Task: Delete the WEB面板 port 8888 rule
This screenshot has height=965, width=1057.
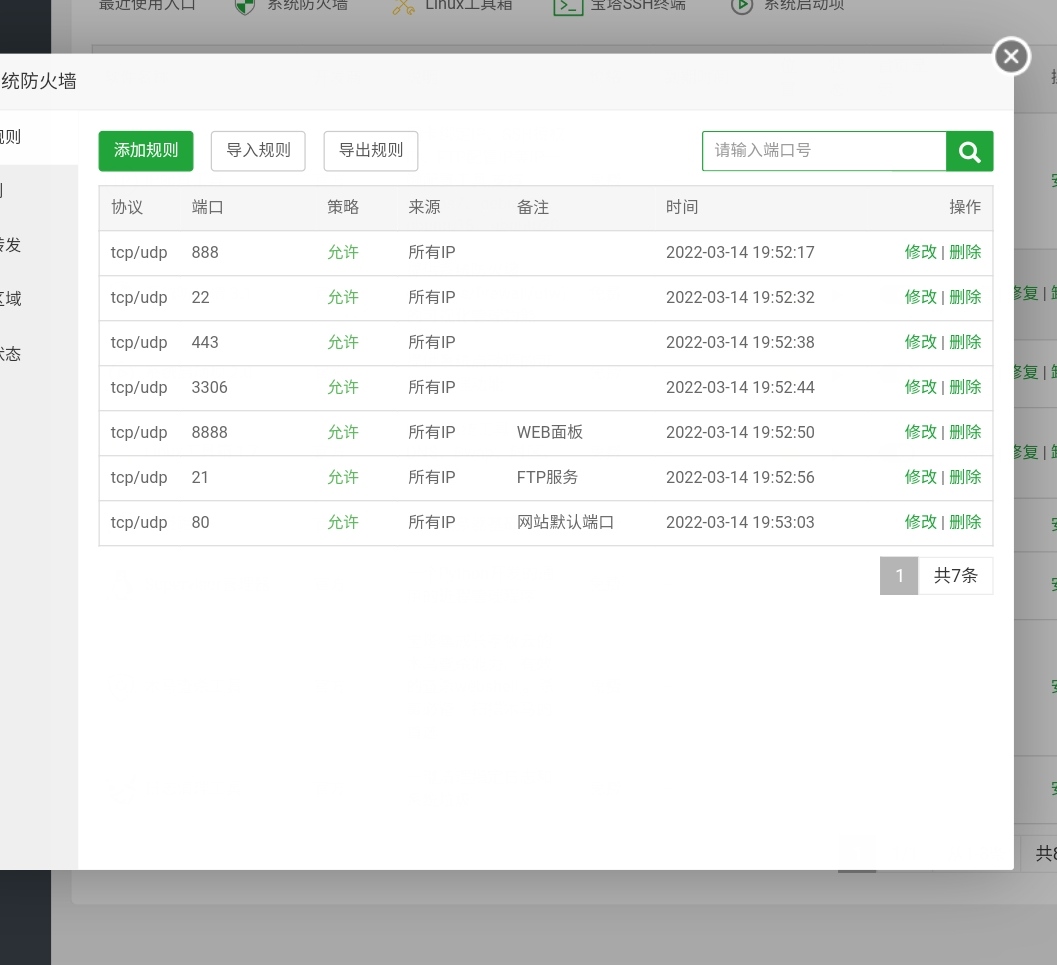Action: pyautogui.click(x=965, y=432)
